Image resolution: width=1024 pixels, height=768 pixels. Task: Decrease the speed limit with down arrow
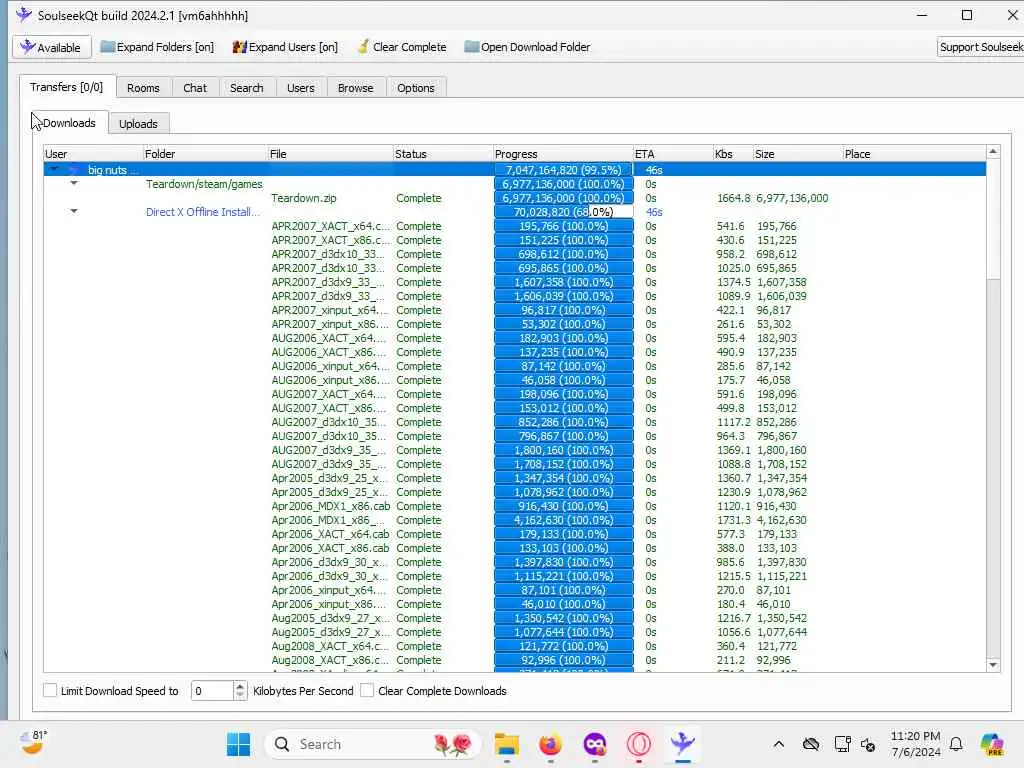point(240,695)
